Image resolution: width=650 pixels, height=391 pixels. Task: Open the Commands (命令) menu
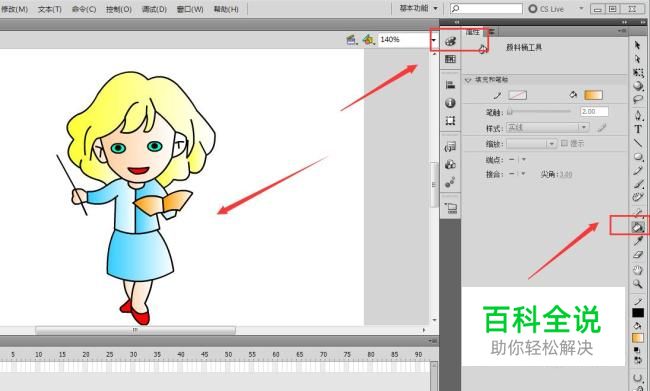click(x=84, y=9)
